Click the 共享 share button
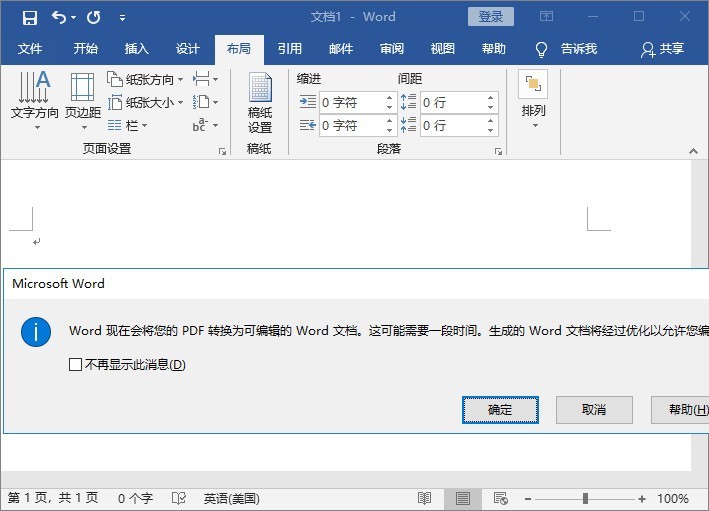Image resolution: width=709 pixels, height=511 pixels. (662, 49)
